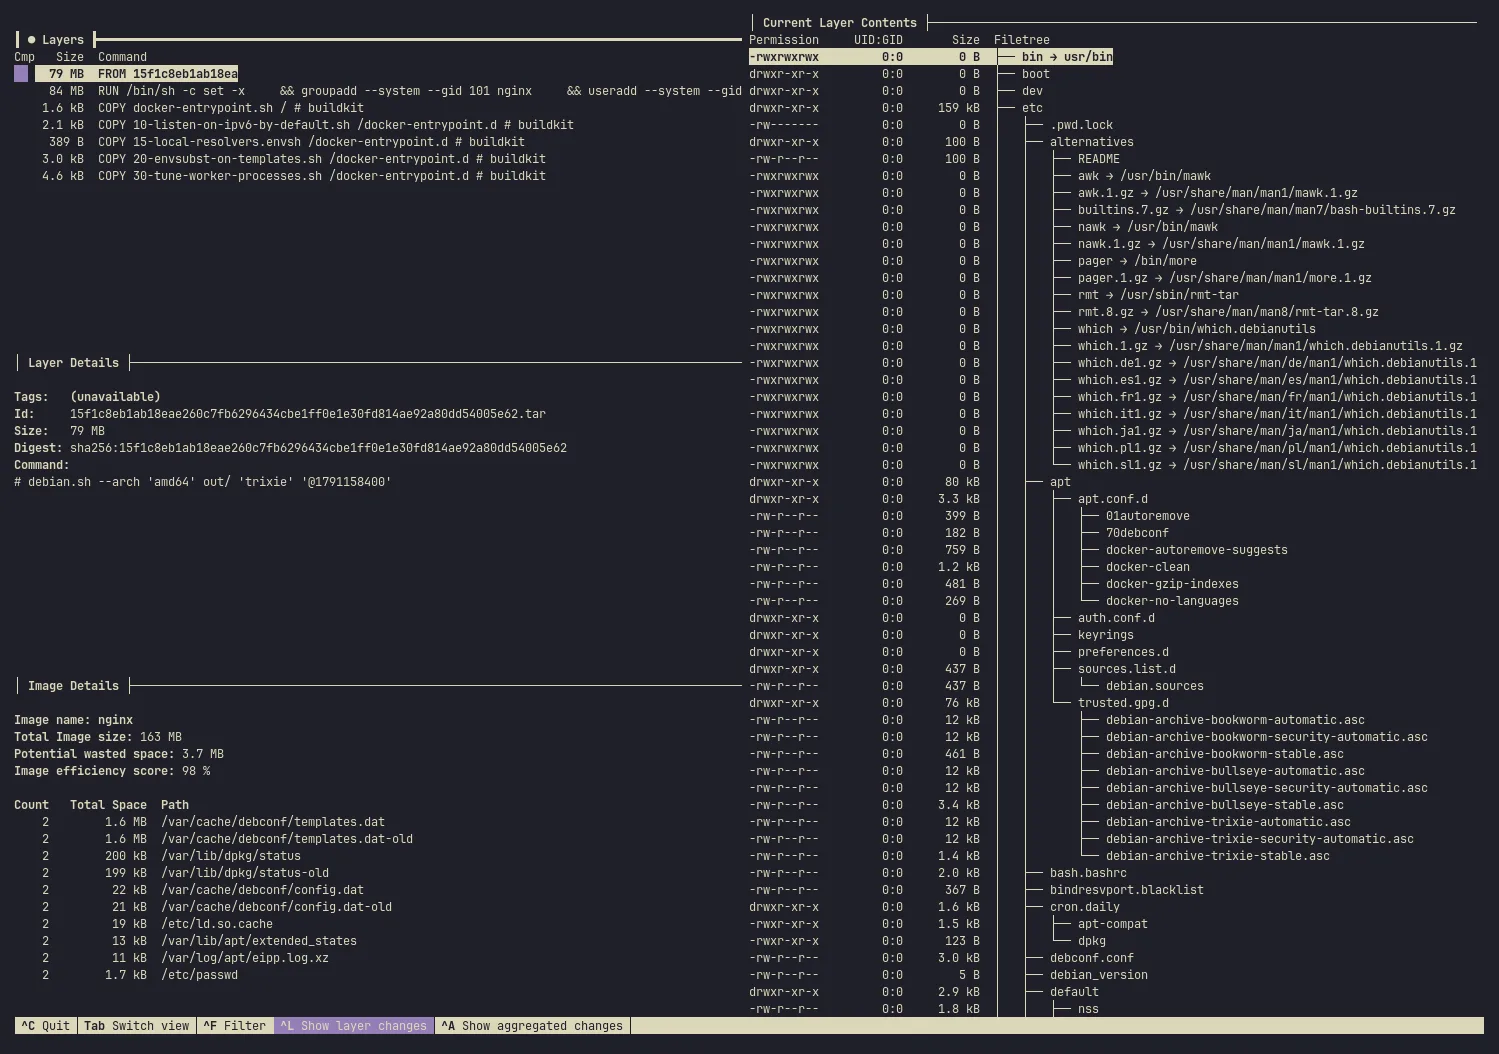Click Quit in the bottom status bar
1499x1054 pixels.
coord(46,1026)
